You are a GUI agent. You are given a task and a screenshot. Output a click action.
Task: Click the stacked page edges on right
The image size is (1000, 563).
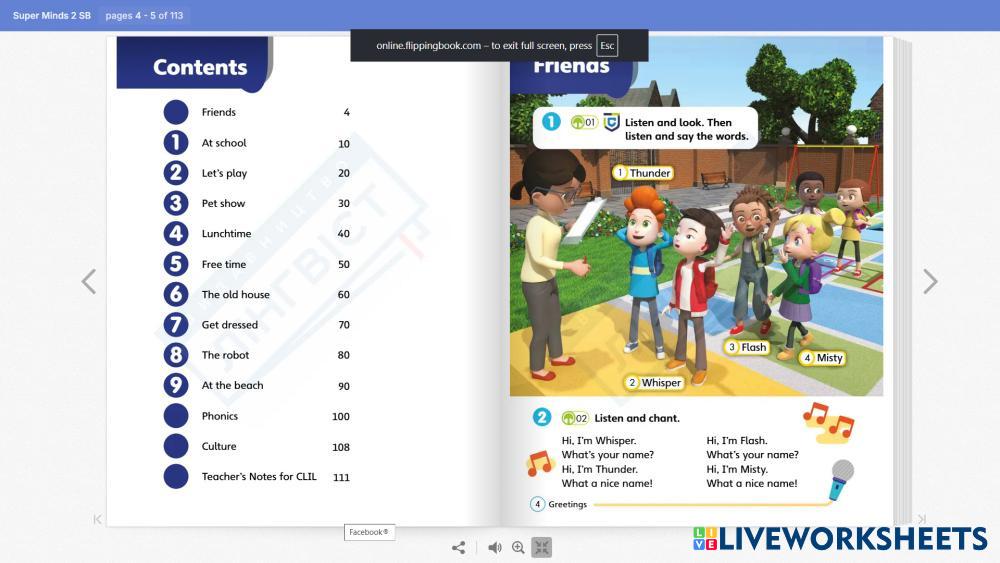pyautogui.click(x=902, y=280)
